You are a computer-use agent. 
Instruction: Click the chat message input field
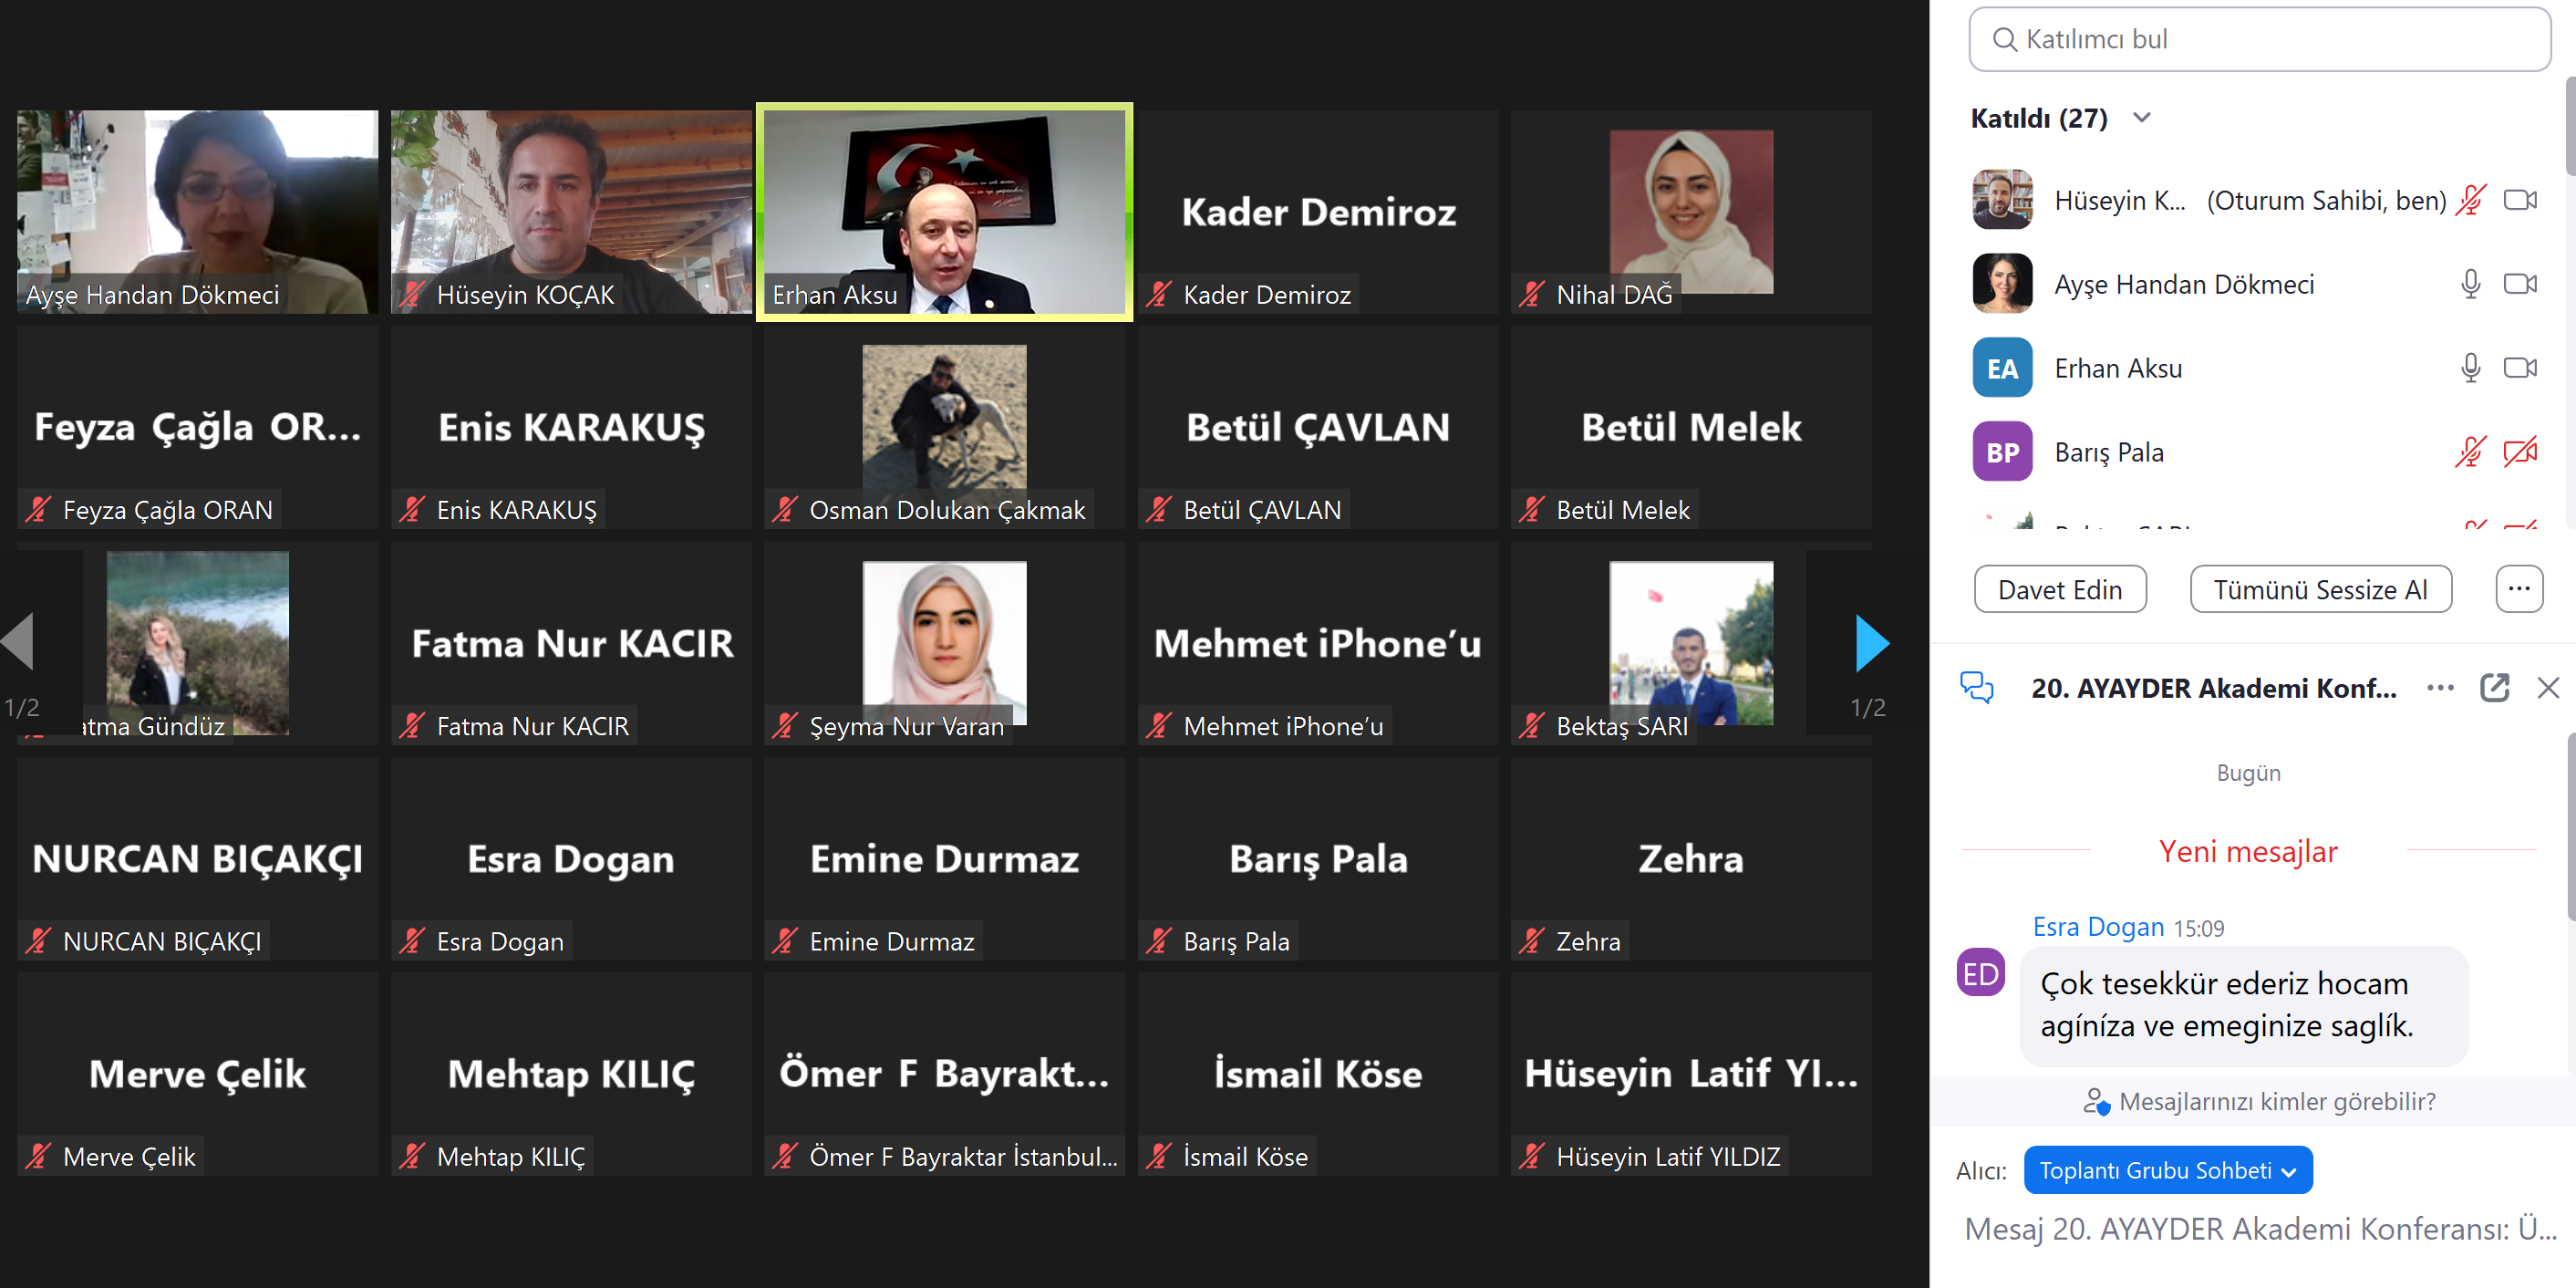tap(2259, 1228)
